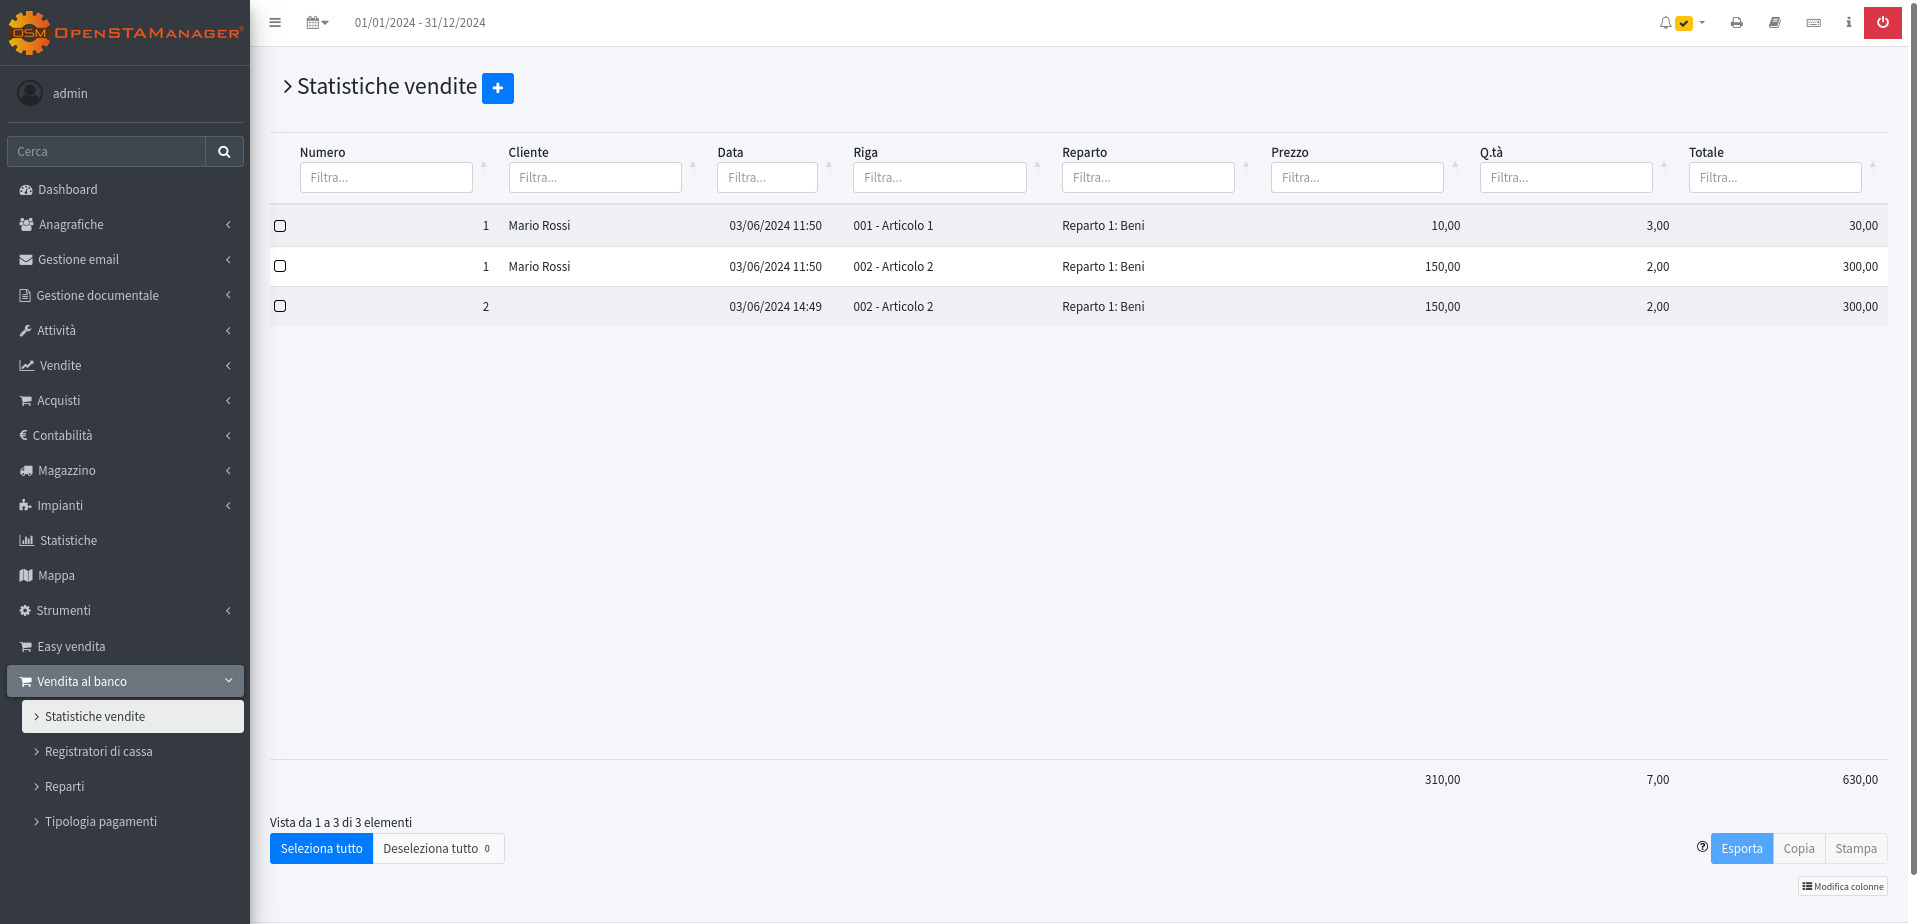Open the manual book icon
Viewport: 1920px width, 924px height.
pos(1775,23)
